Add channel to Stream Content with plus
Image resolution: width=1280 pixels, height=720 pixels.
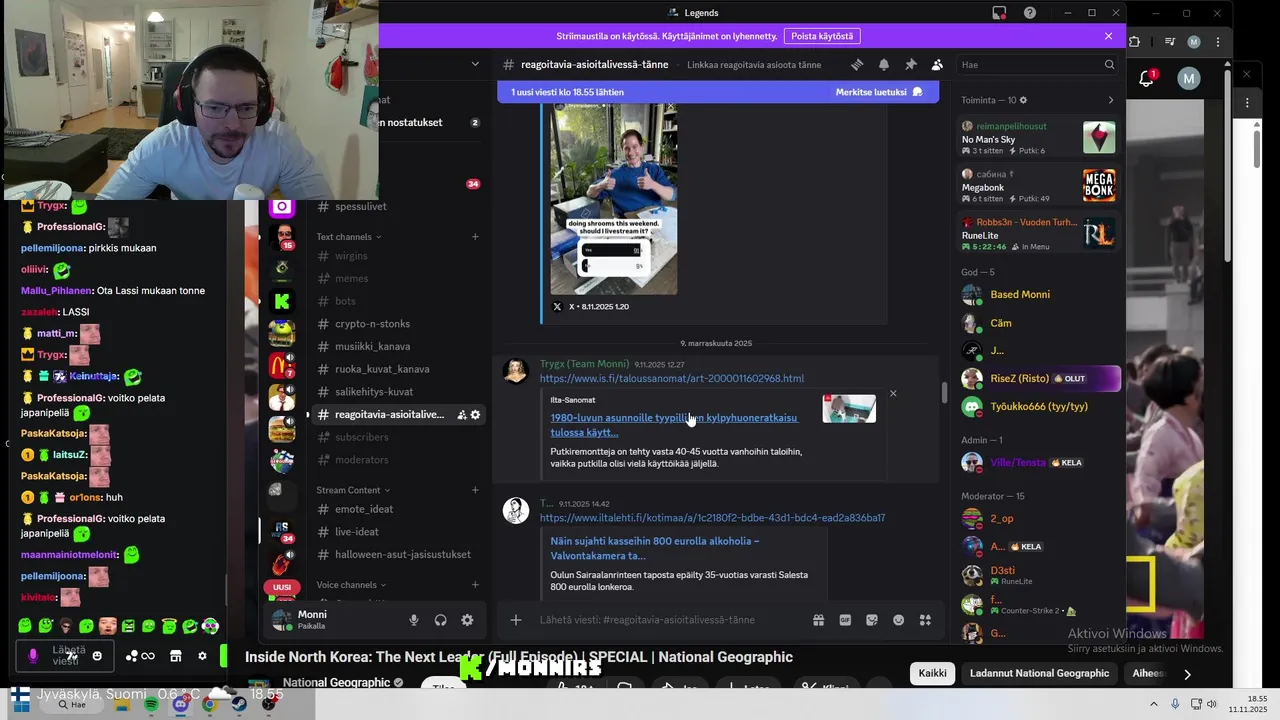pos(475,490)
